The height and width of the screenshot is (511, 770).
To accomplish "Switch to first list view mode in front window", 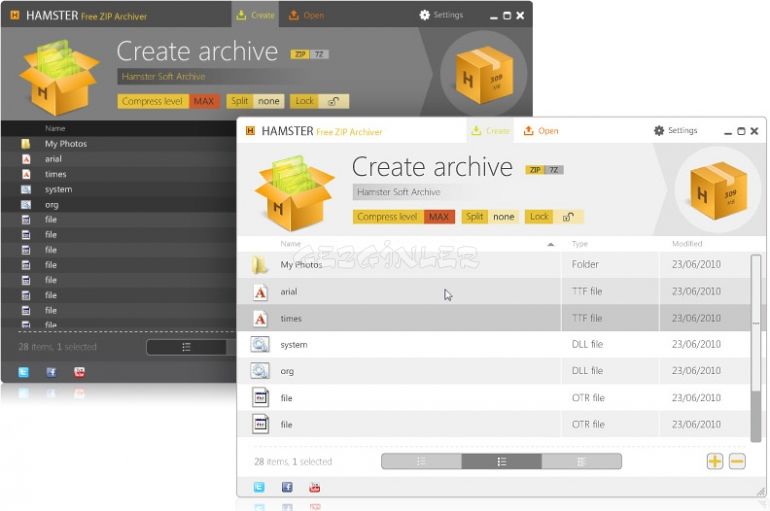I will 421,462.
